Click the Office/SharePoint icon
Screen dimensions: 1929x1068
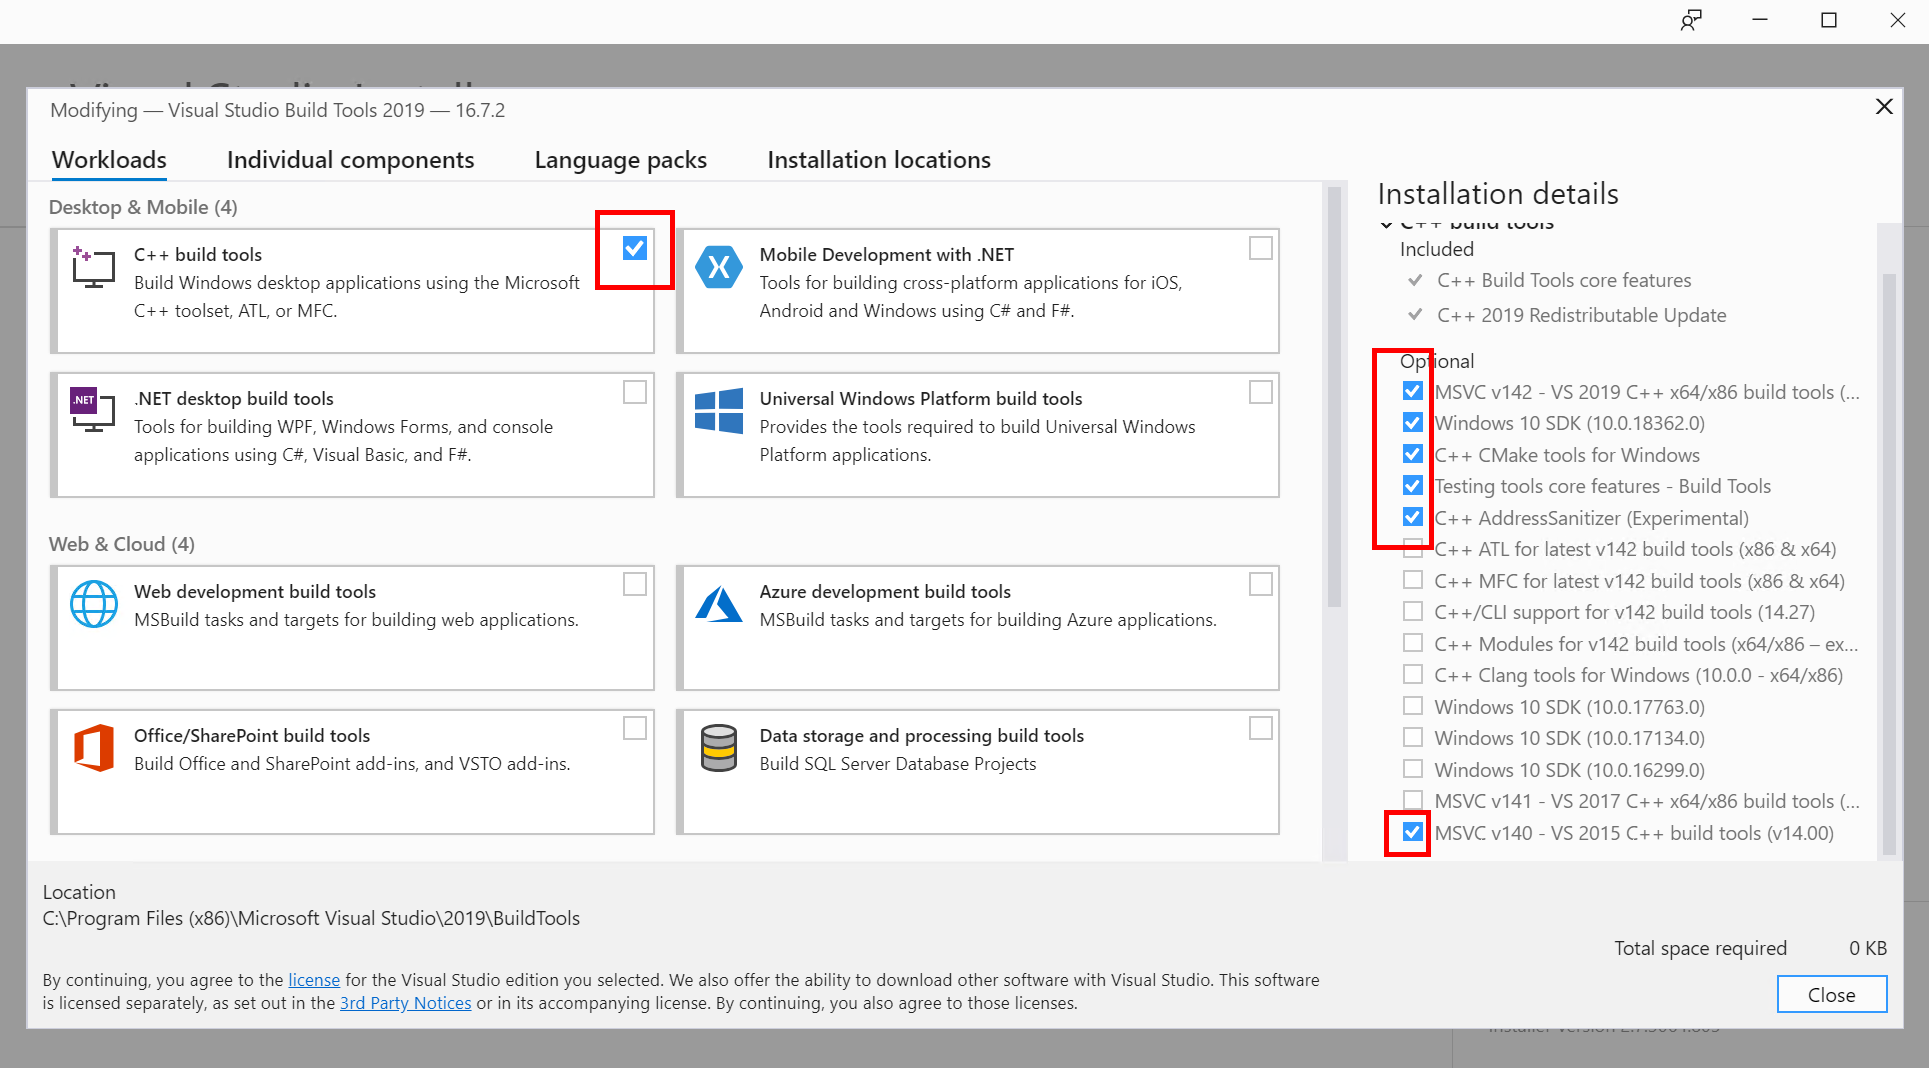tap(94, 748)
